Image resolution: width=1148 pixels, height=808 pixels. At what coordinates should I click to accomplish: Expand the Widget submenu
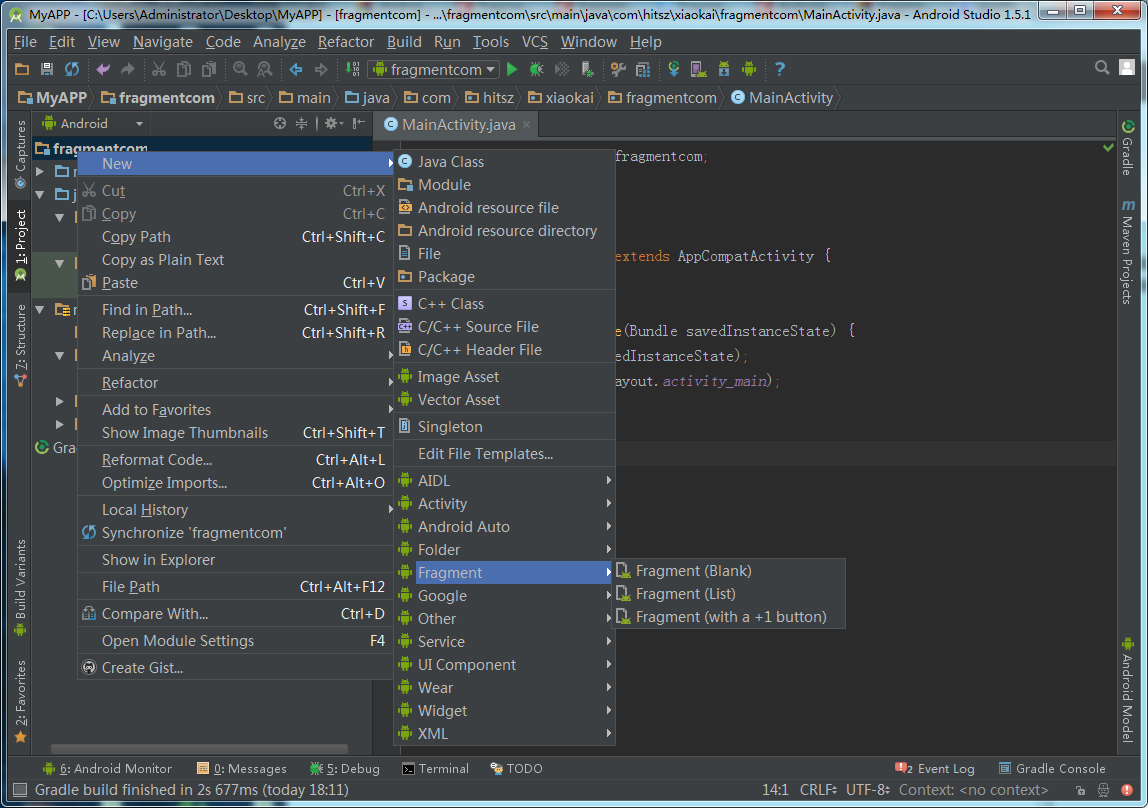pyautogui.click(x=504, y=711)
